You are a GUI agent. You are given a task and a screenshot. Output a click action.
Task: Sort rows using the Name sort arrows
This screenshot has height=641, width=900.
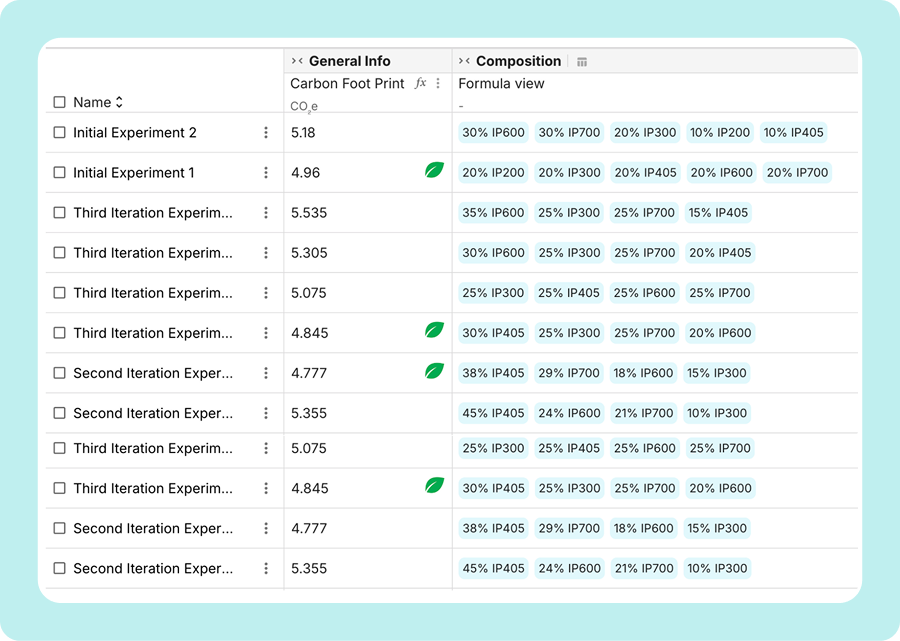pos(119,102)
